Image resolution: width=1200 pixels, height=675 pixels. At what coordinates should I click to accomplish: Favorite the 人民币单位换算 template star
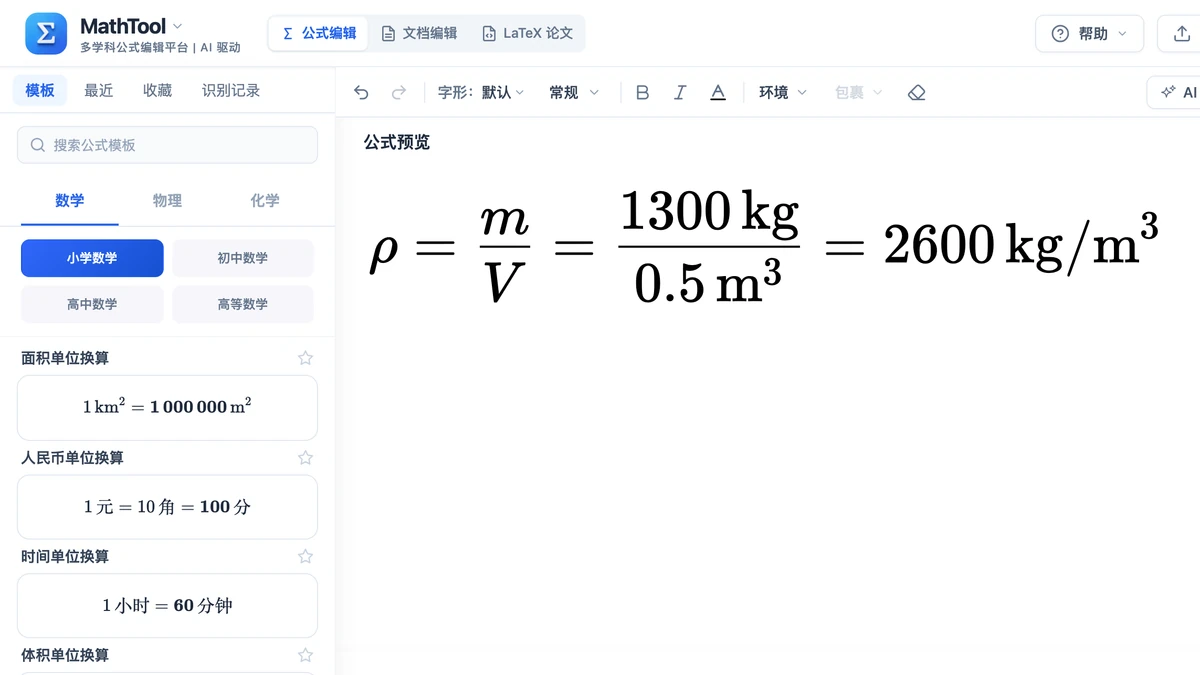[x=306, y=457]
